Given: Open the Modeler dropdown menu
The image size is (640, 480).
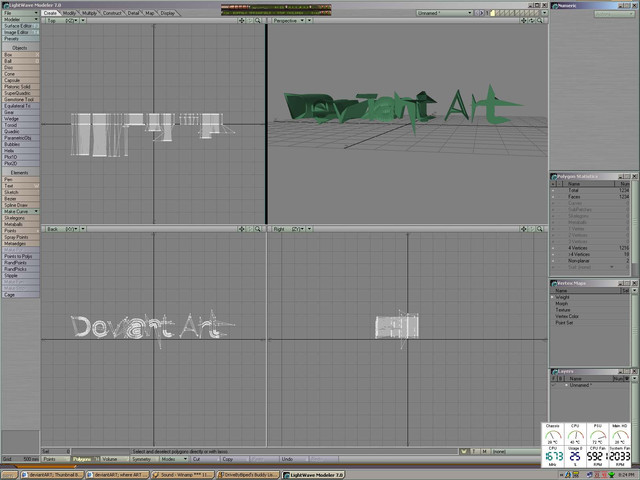Looking at the screenshot, I should click(x=20, y=19).
